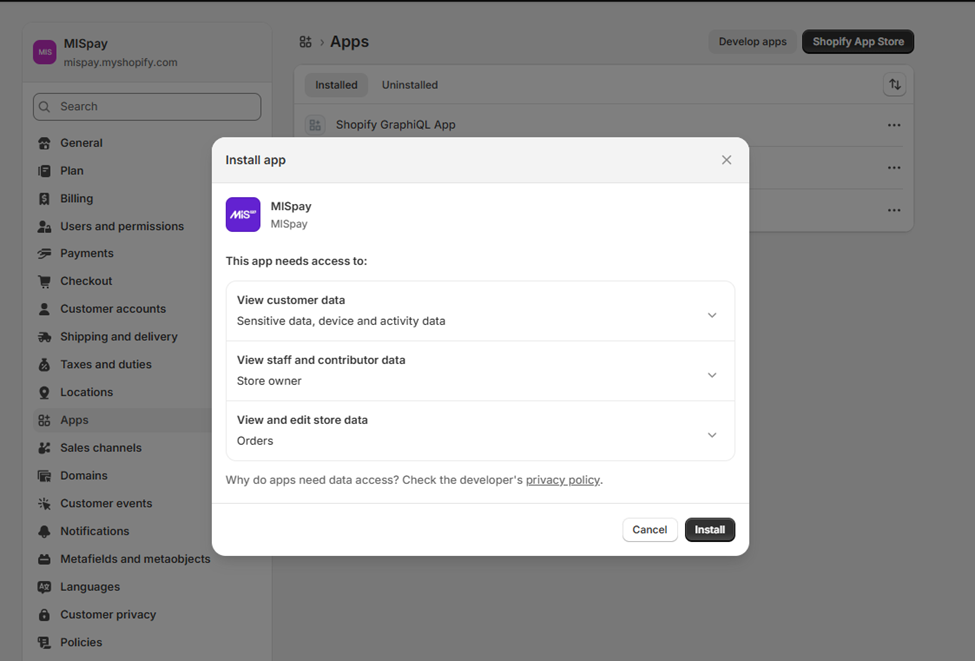Expand View staff and contributor data
The width and height of the screenshot is (975, 661).
pyautogui.click(x=712, y=375)
